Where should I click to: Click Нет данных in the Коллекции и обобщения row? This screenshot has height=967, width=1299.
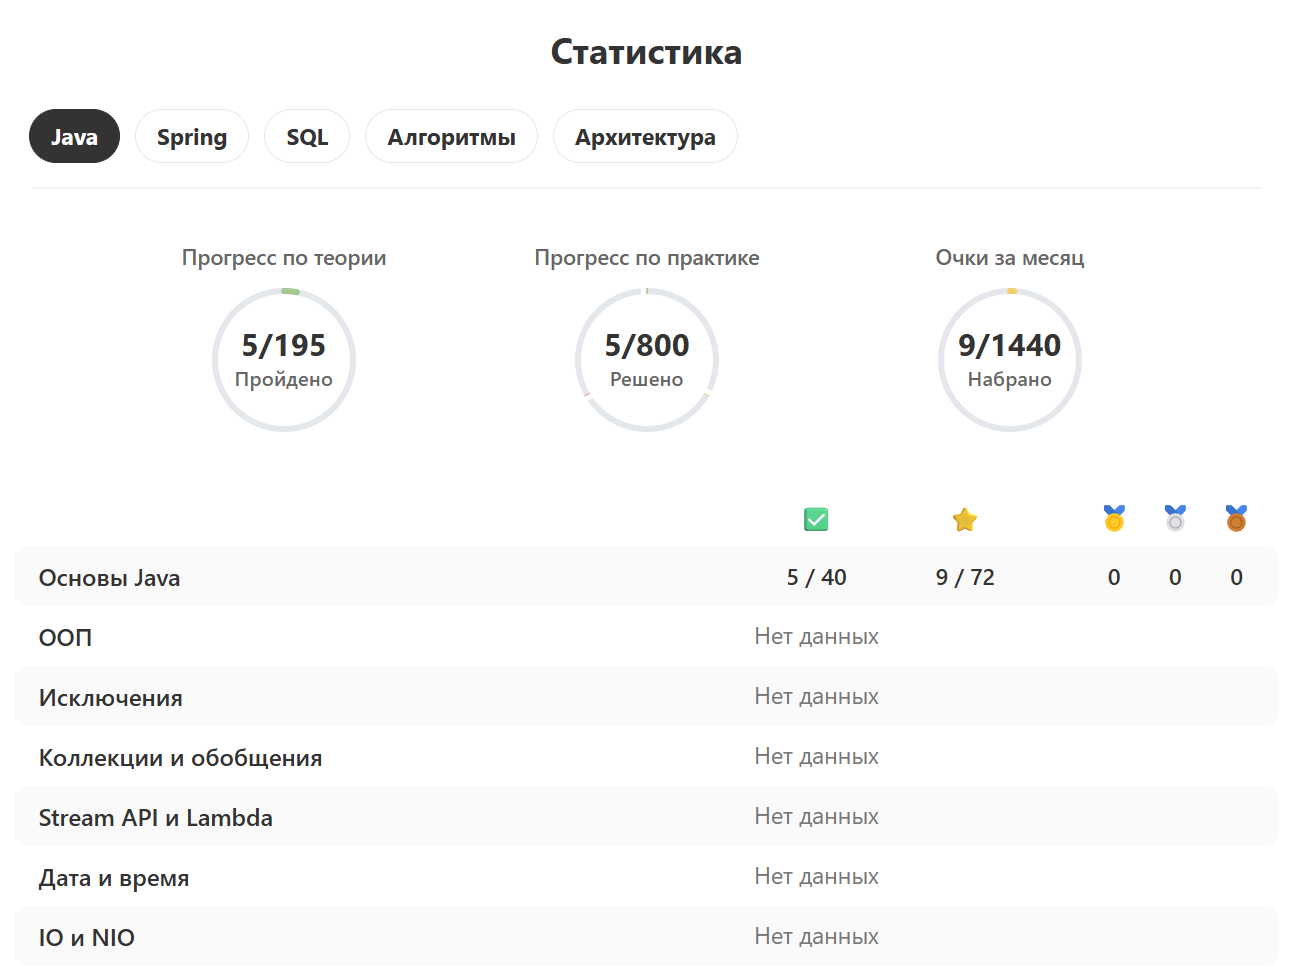pos(817,756)
